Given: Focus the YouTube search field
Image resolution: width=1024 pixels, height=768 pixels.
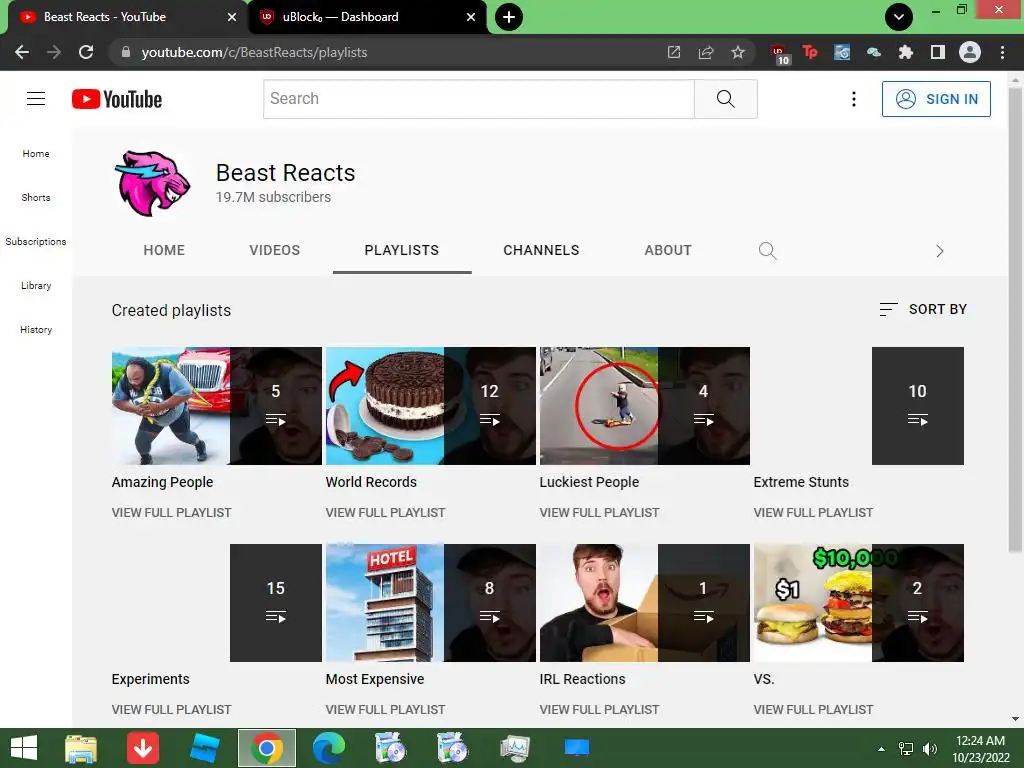Looking at the screenshot, I should (479, 99).
